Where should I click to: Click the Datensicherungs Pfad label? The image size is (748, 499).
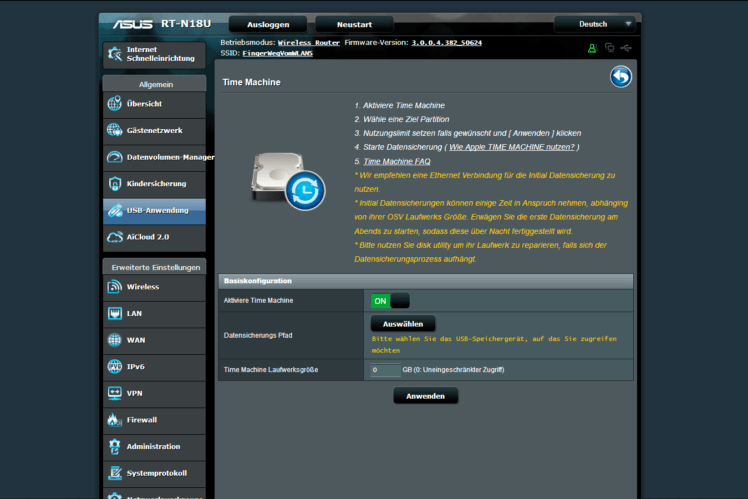[x=258, y=335]
